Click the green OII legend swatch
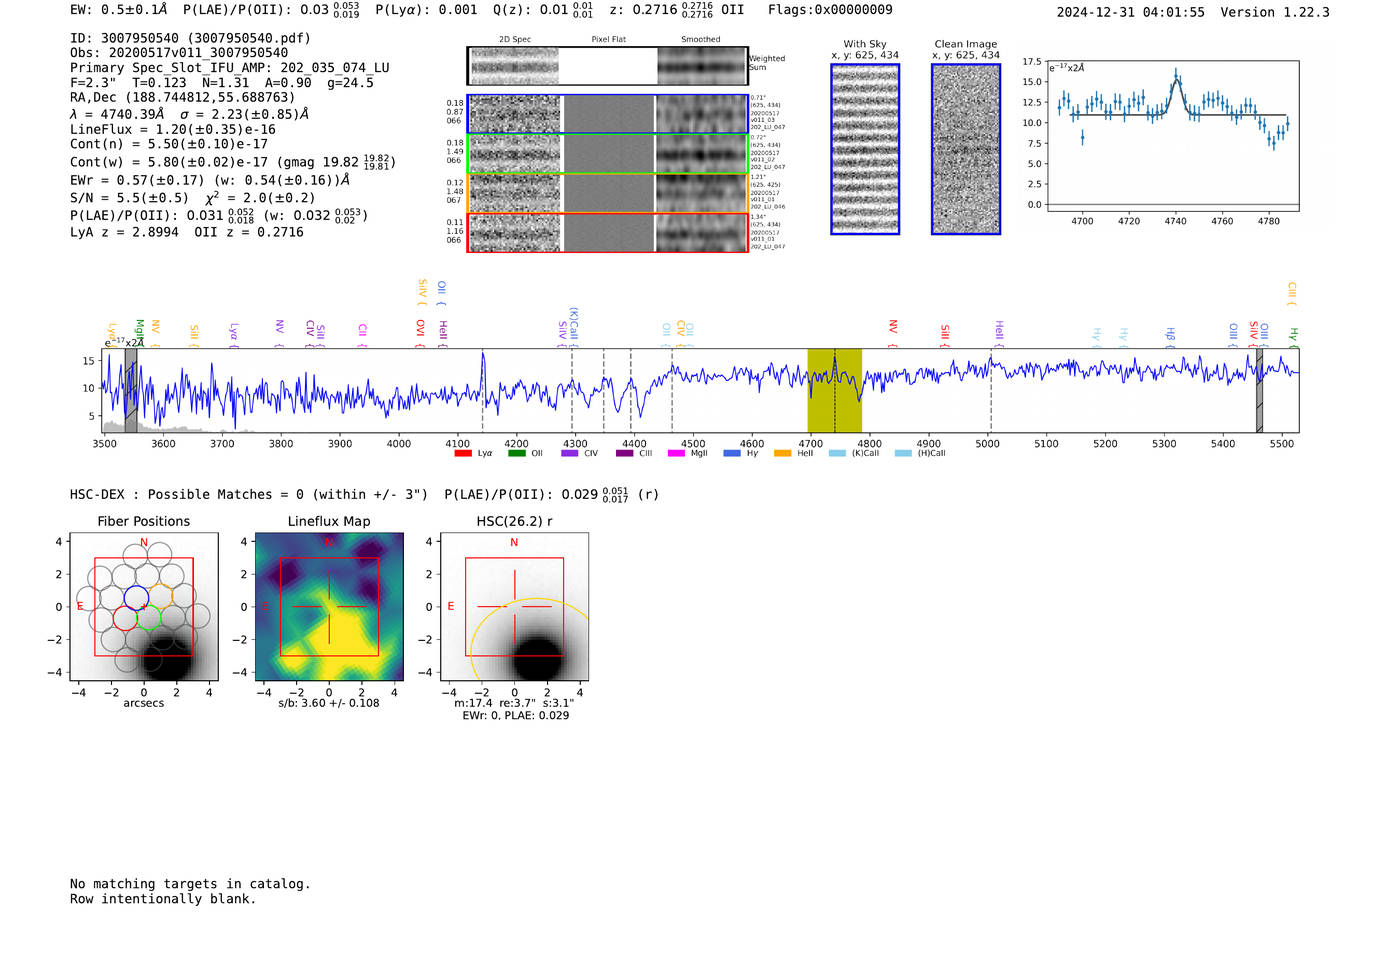This screenshot has height=953, width=1400. pos(516,454)
